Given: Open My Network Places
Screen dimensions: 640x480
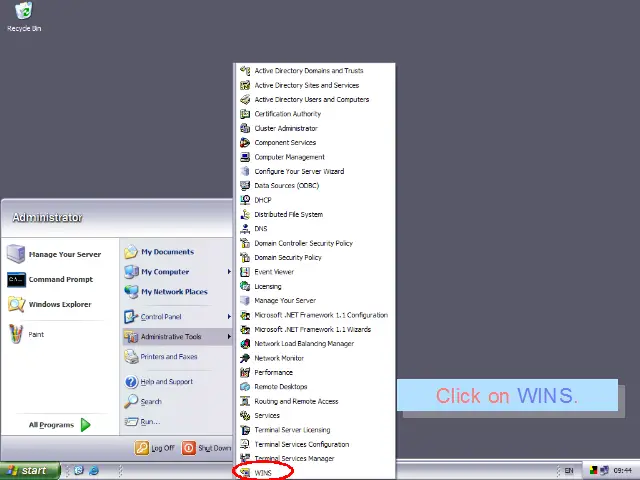Looking at the screenshot, I should click(177, 291).
